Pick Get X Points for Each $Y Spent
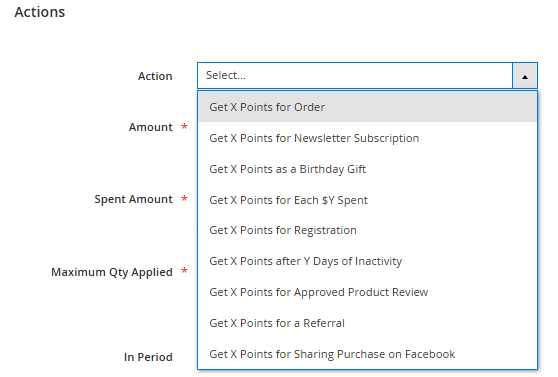Screen dimensions: 558x377 (368, 200)
